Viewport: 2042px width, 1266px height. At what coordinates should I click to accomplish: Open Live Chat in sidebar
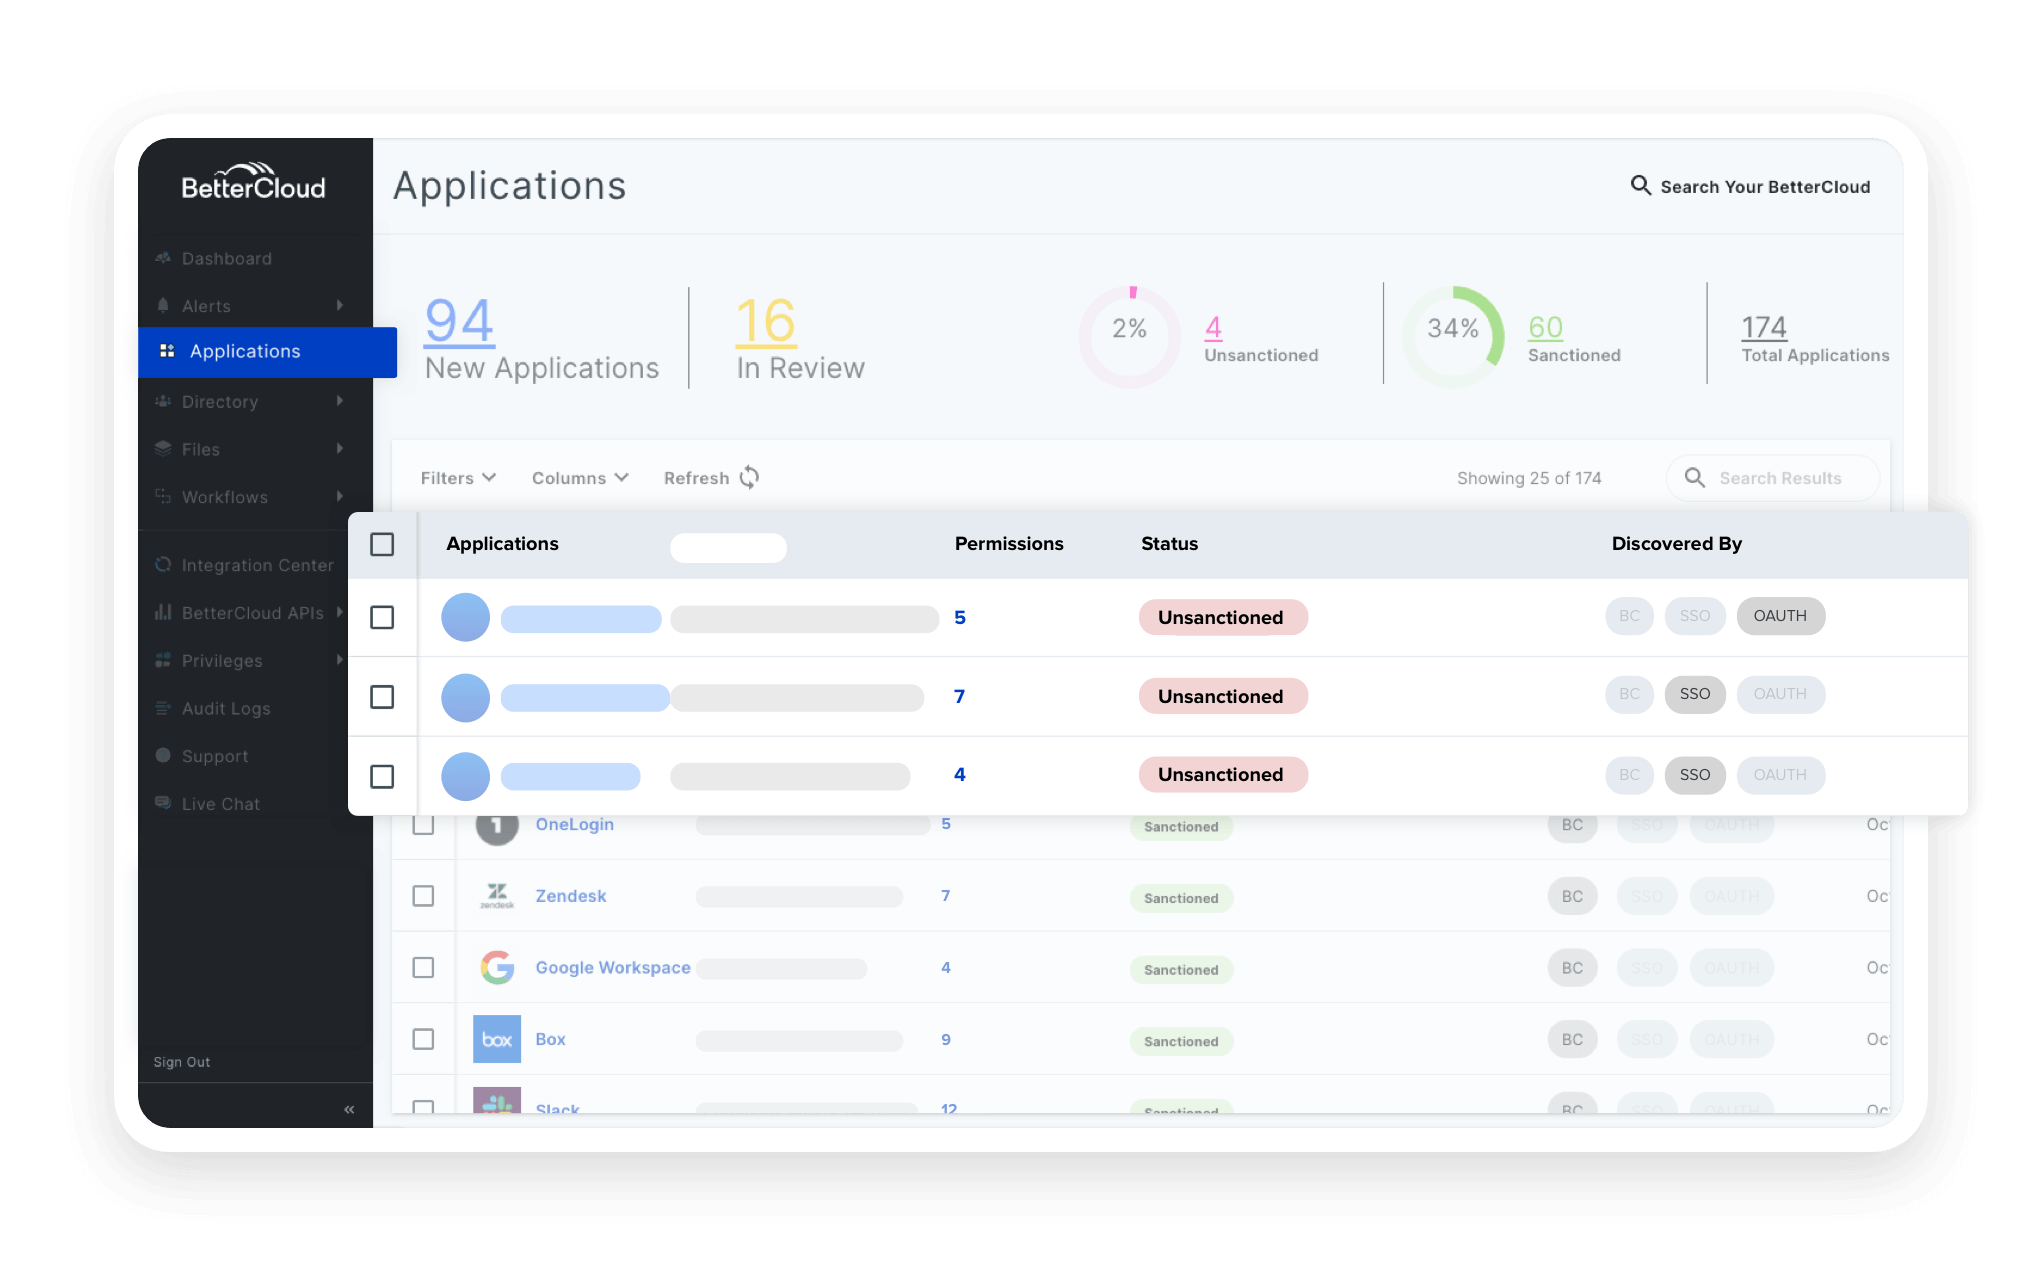click(220, 804)
